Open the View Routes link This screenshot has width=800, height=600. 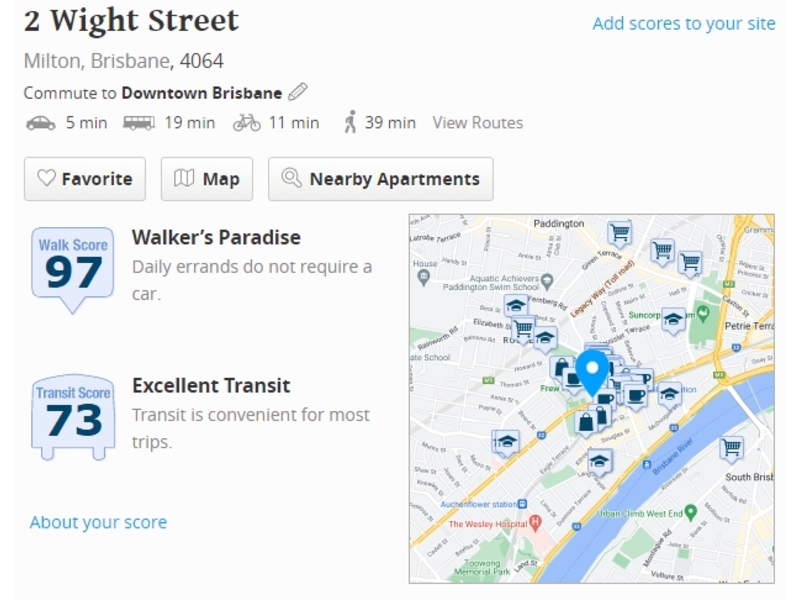(478, 123)
